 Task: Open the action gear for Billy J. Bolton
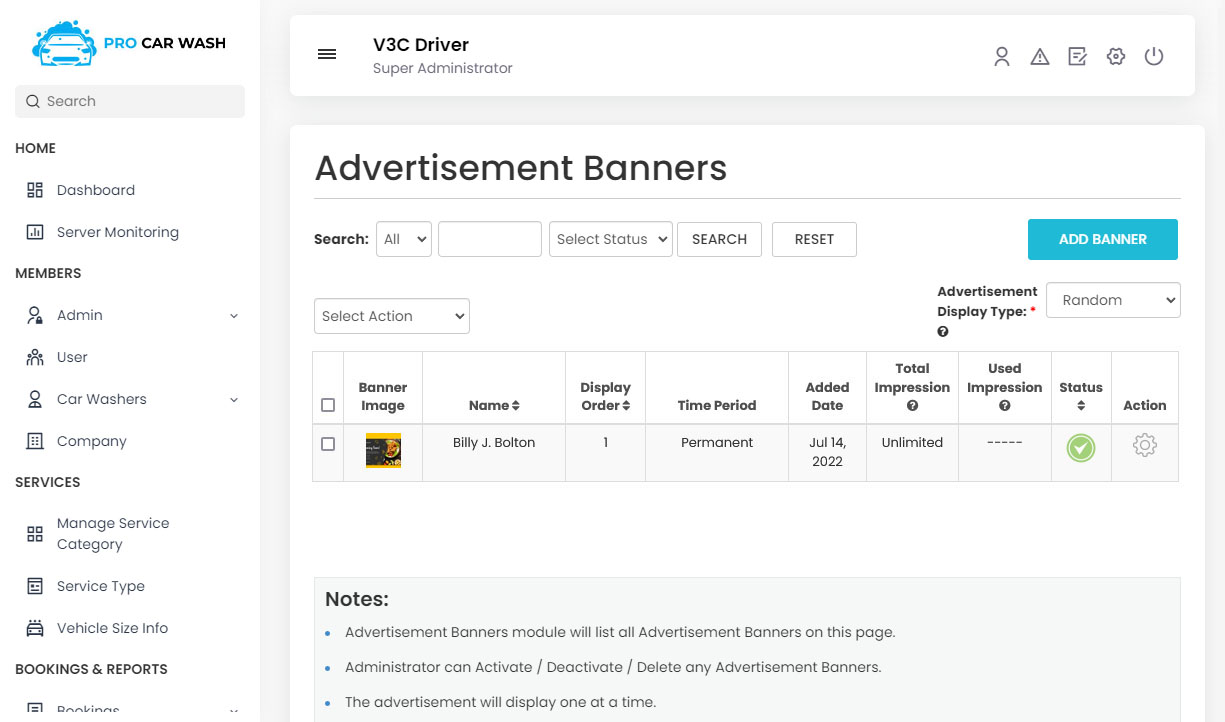coord(1145,446)
